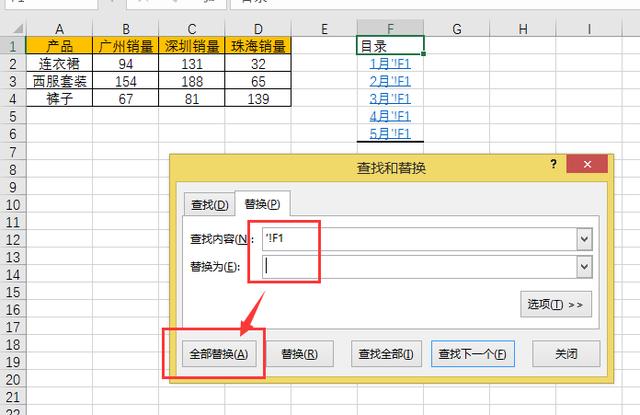
Task: Click the Find what (查找内容) input field
Action: pyautogui.click(x=420, y=239)
